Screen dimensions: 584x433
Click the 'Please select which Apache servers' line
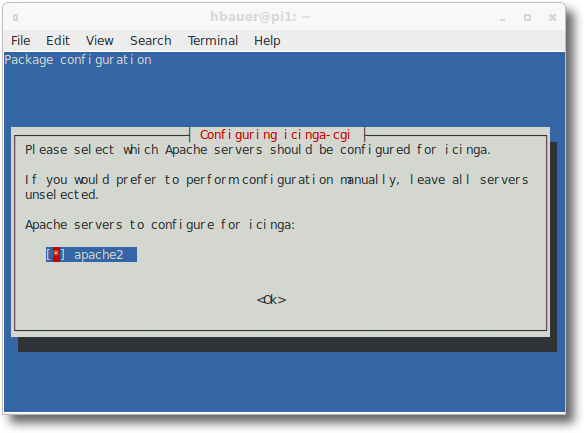tap(258, 150)
